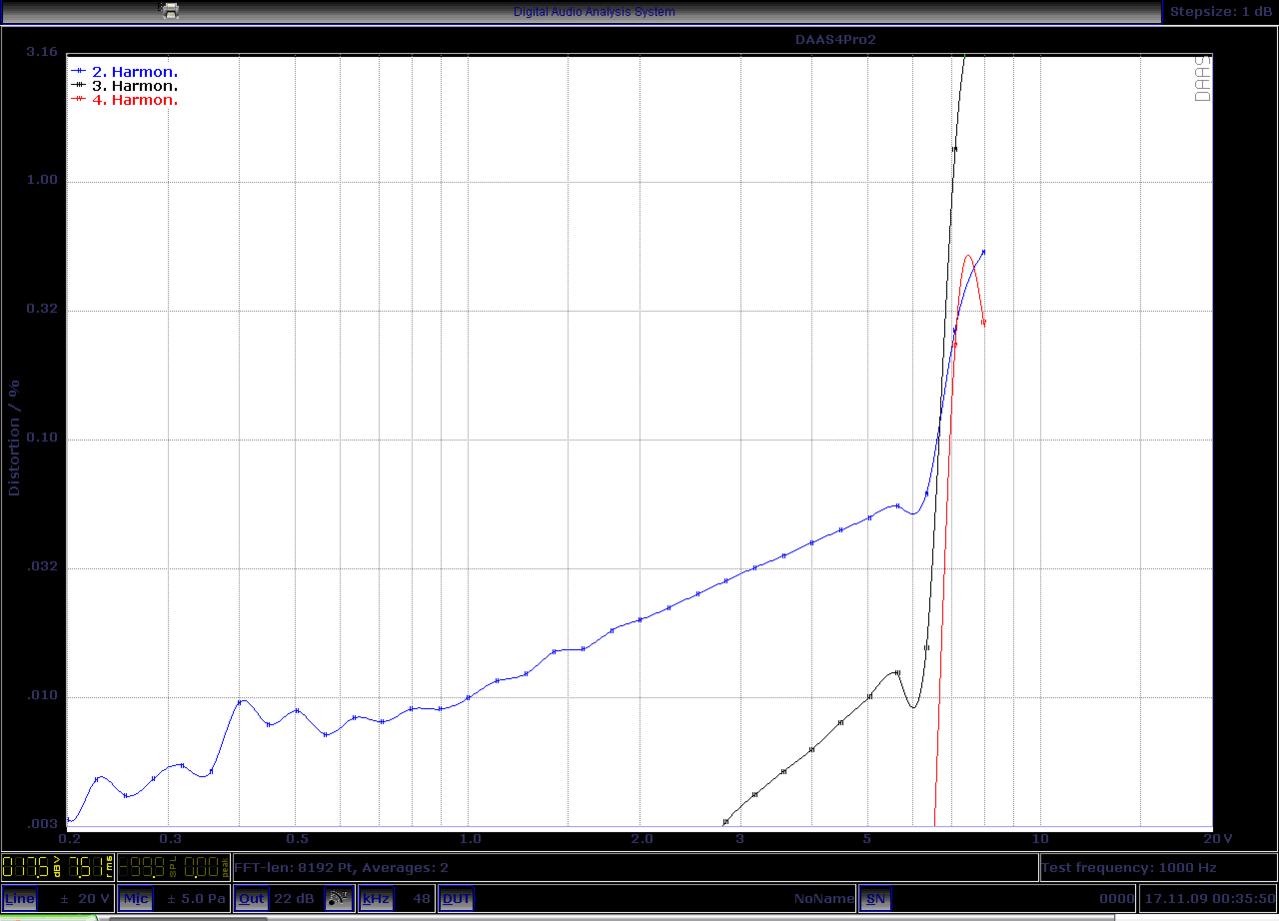Select the 3. Harmon. legend entry
The width and height of the screenshot is (1279, 921).
point(125,86)
